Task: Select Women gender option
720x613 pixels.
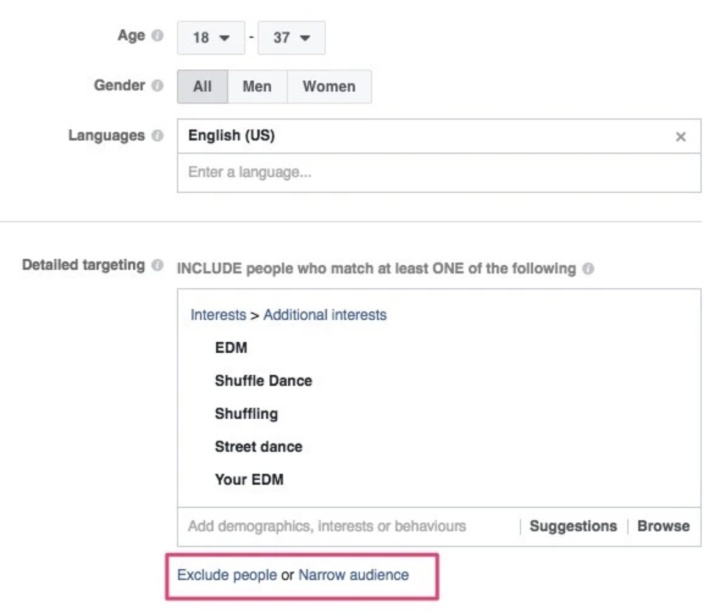Action: (329, 87)
